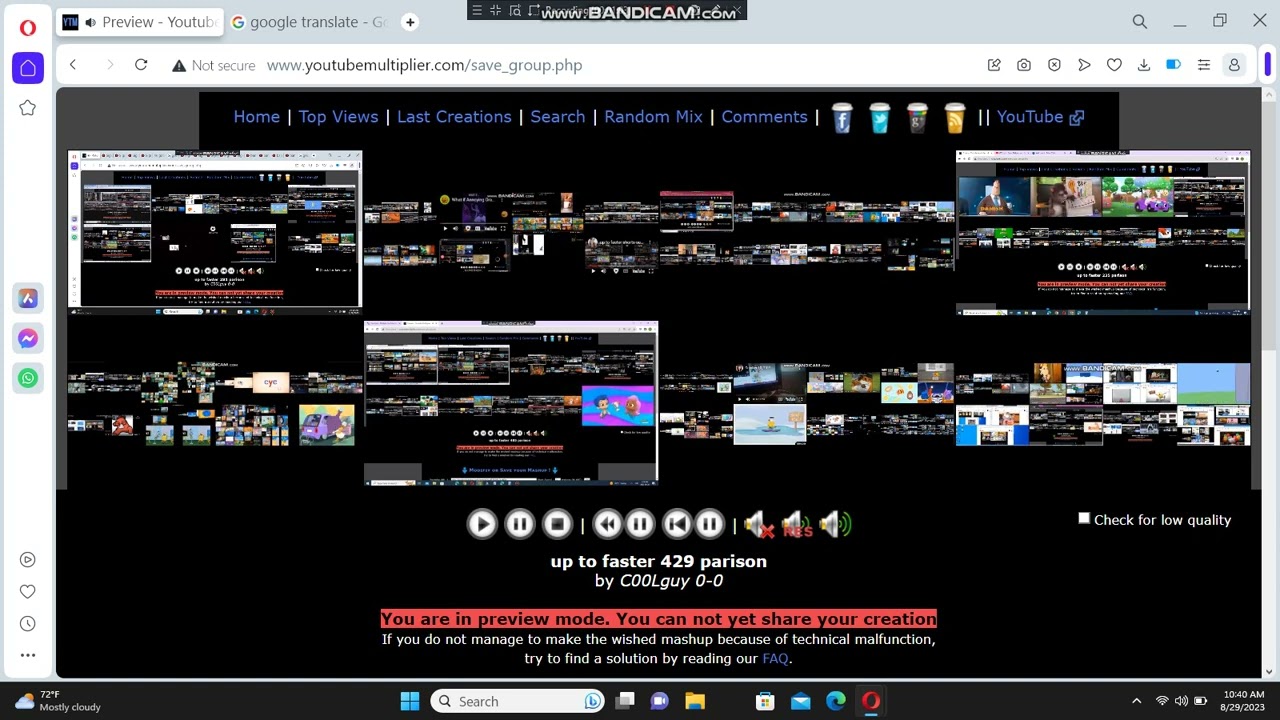The height and width of the screenshot is (720, 1280).
Task: Click the send-arrow icon in address bar
Action: pyautogui.click(x=1084, y=65)
